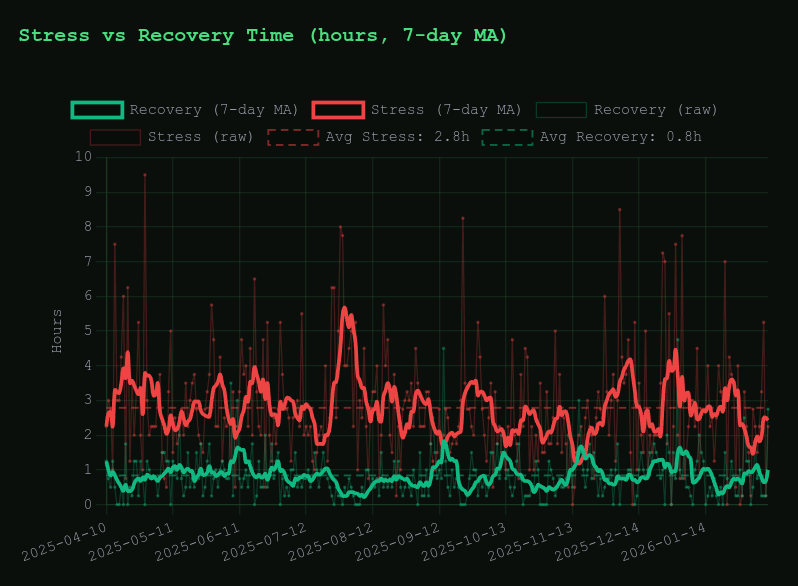Click the dashed green Avg Recovery legend box
This screenshot has height=586, width=798.
[x=507, y=137]
